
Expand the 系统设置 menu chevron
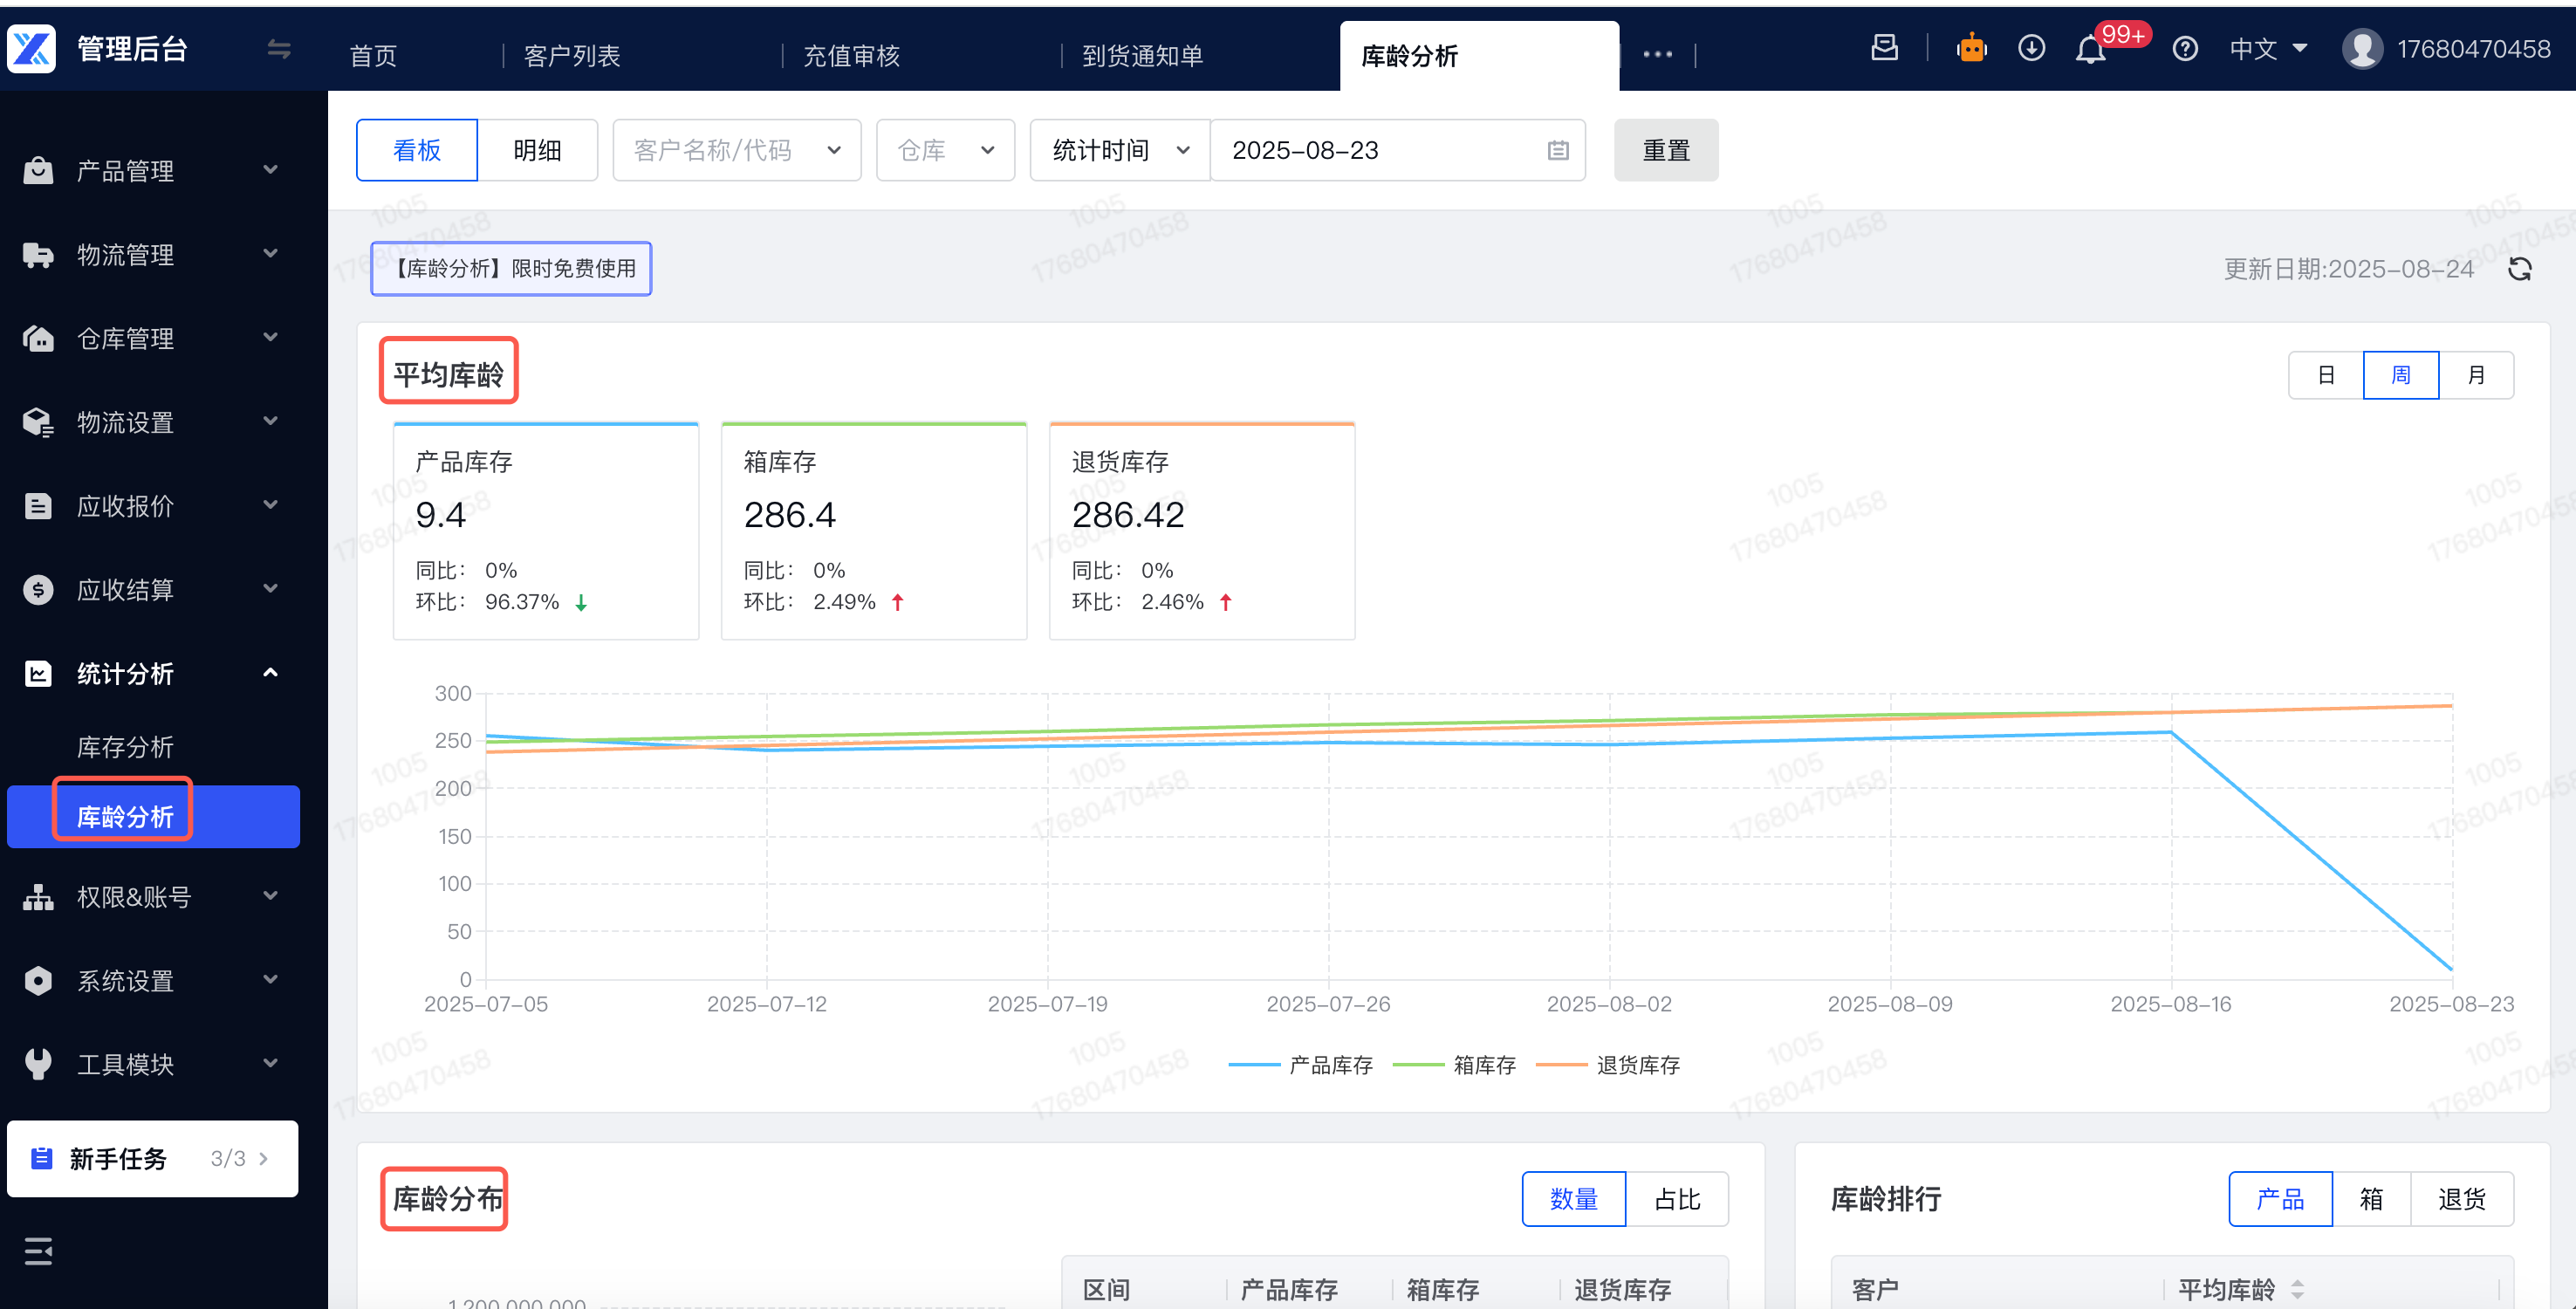tap(270, 980)
